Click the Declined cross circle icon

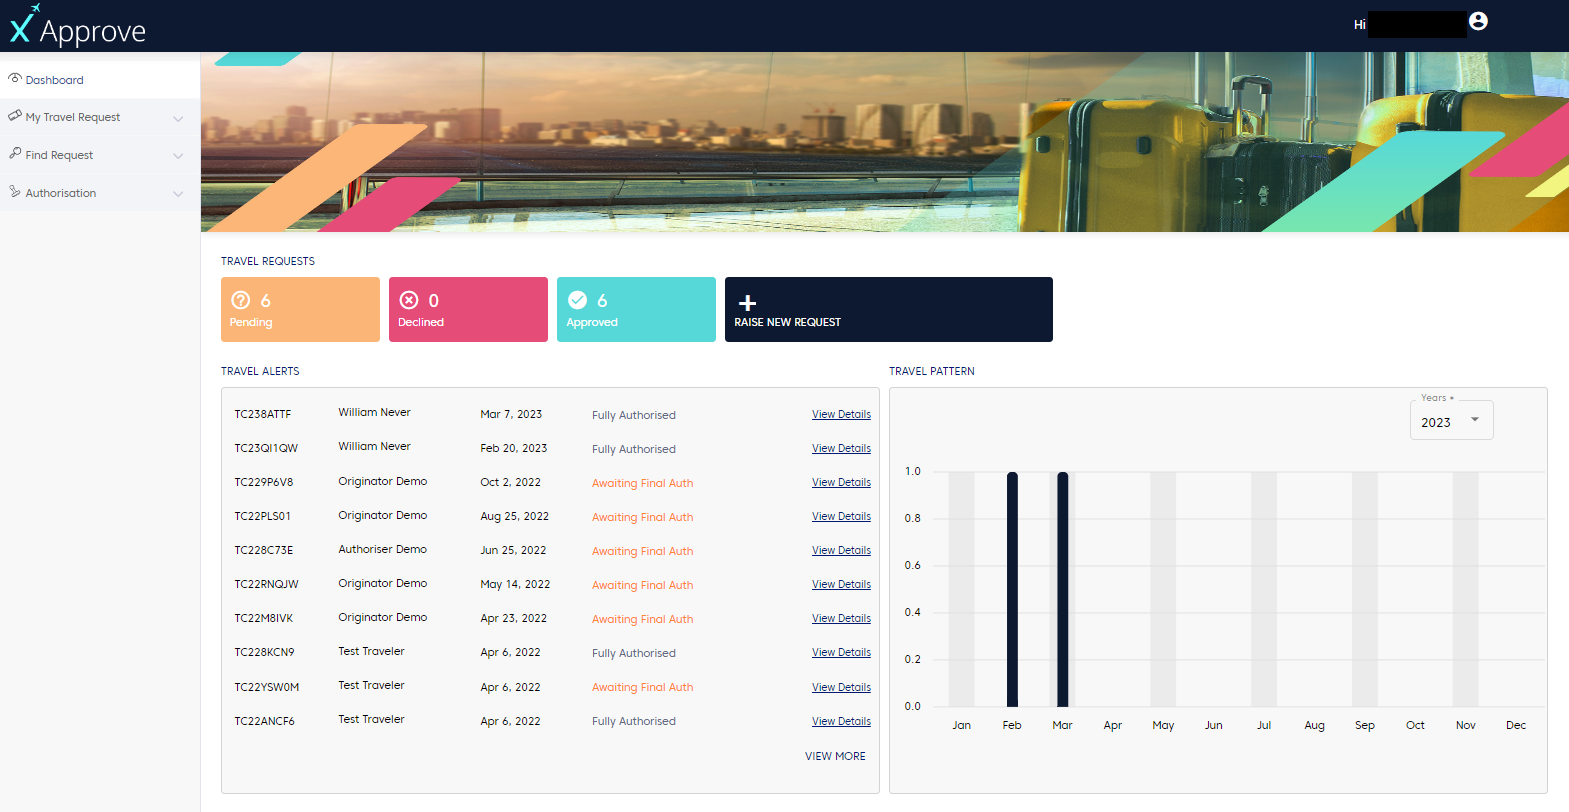pyautogui.click(x=409, y=300)
